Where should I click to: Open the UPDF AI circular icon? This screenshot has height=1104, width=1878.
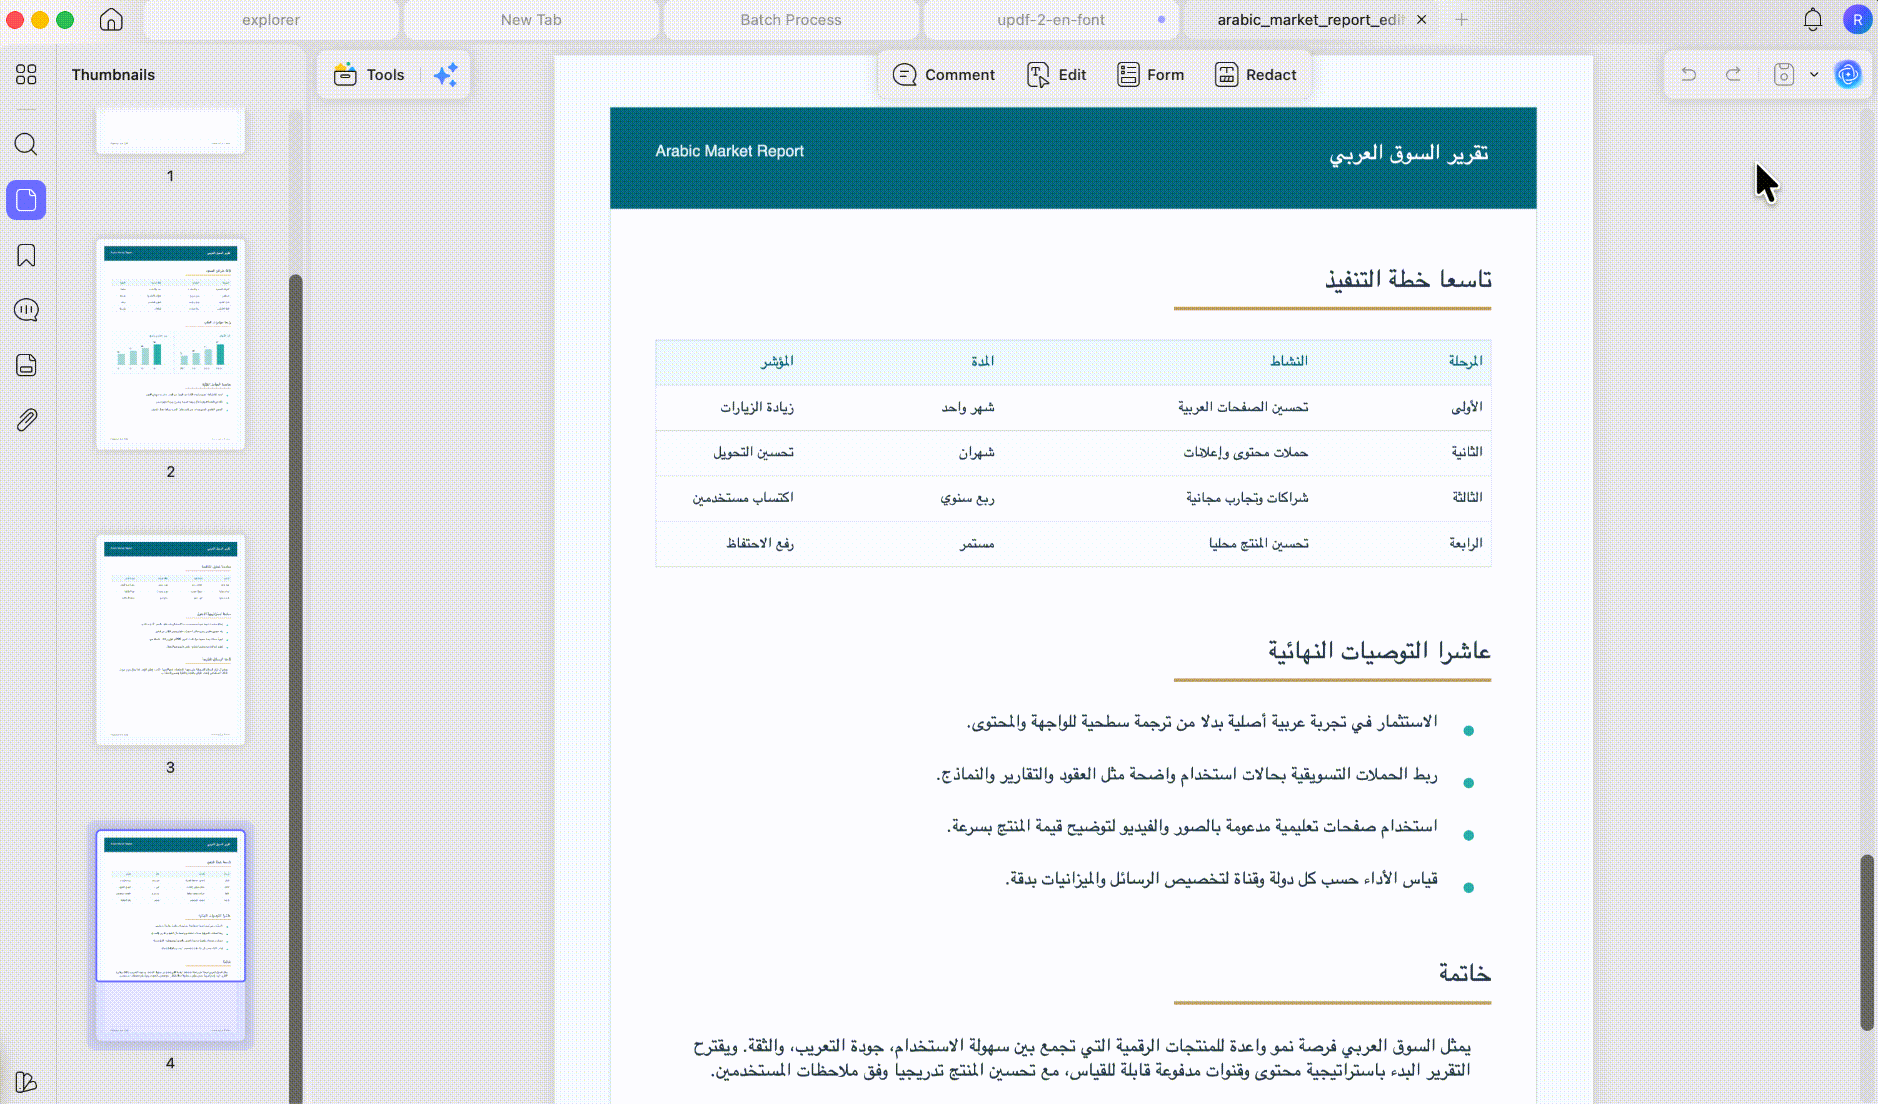1848,74
